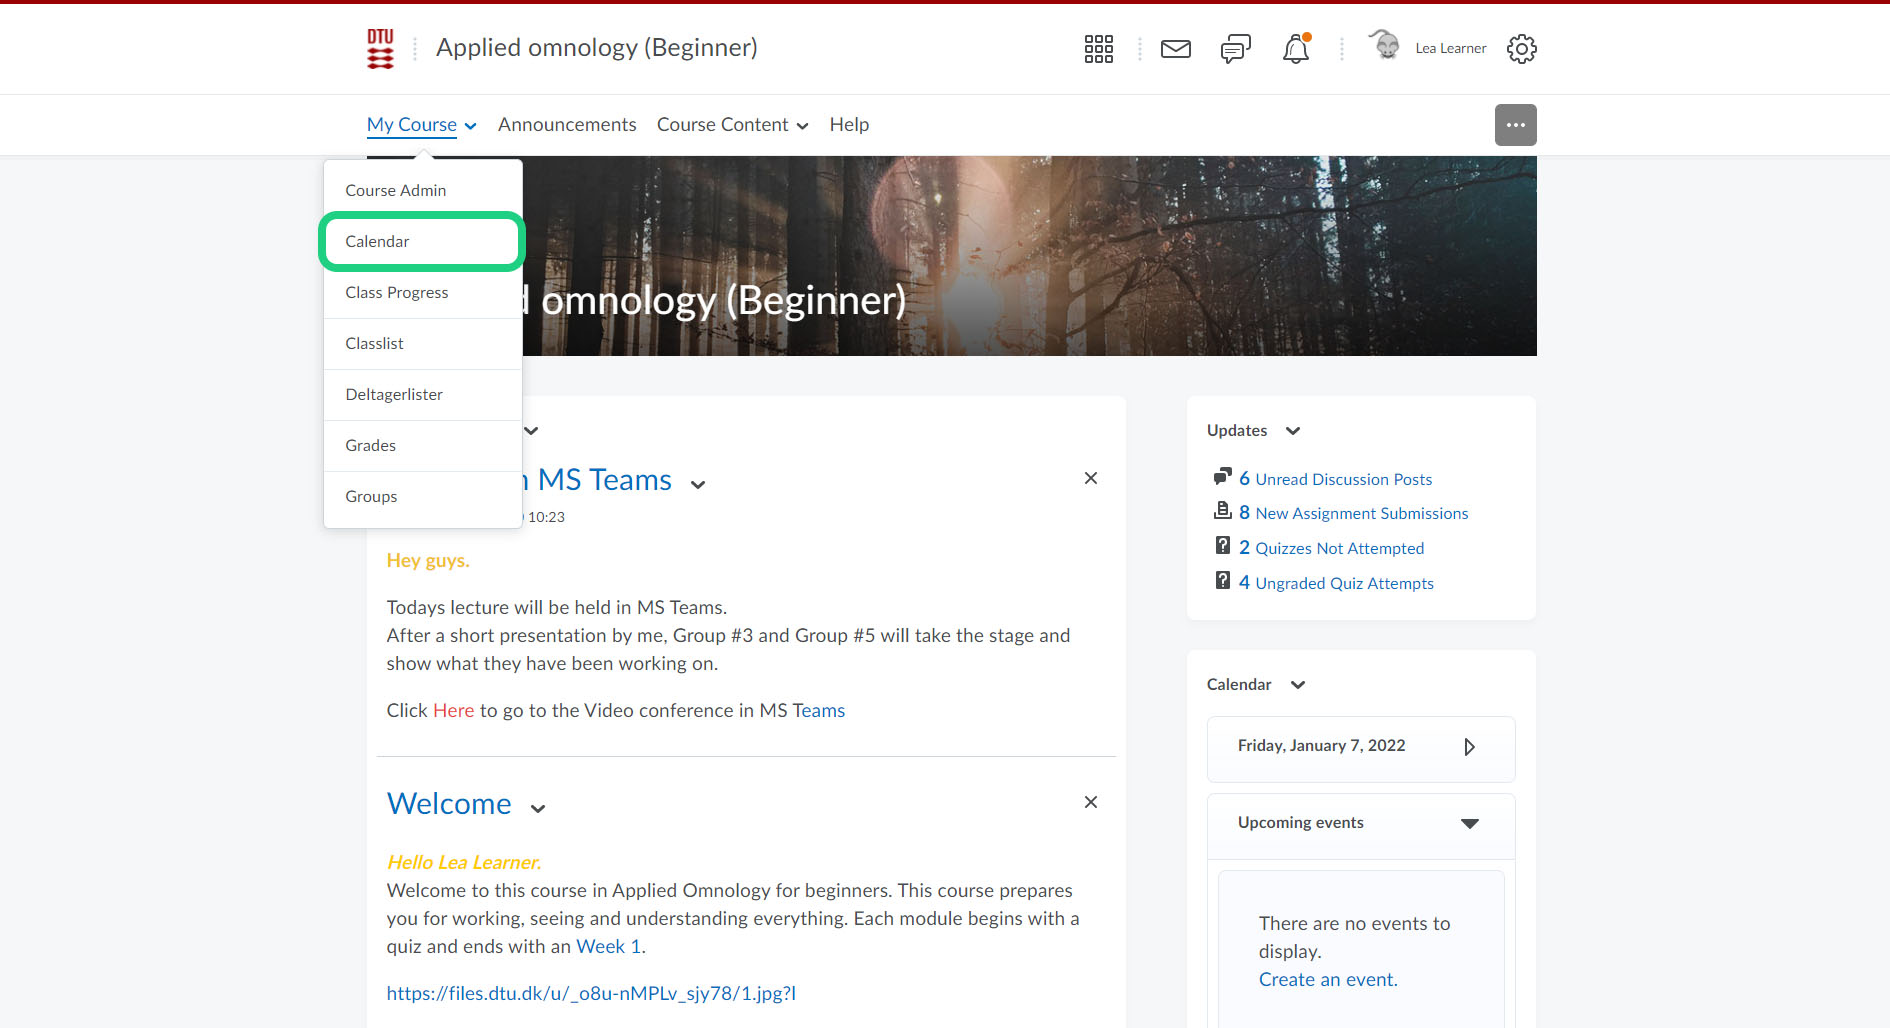Select Grades from My Course menu
The height and width of the screenshot is (1028, 1890).
click(371, 446)
